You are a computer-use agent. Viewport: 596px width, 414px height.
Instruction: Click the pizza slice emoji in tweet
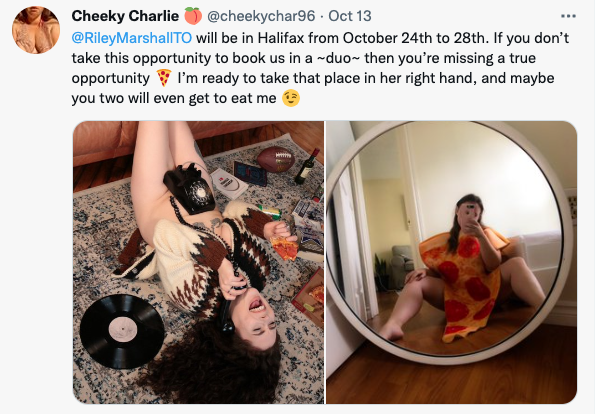(x=164, y=78)
